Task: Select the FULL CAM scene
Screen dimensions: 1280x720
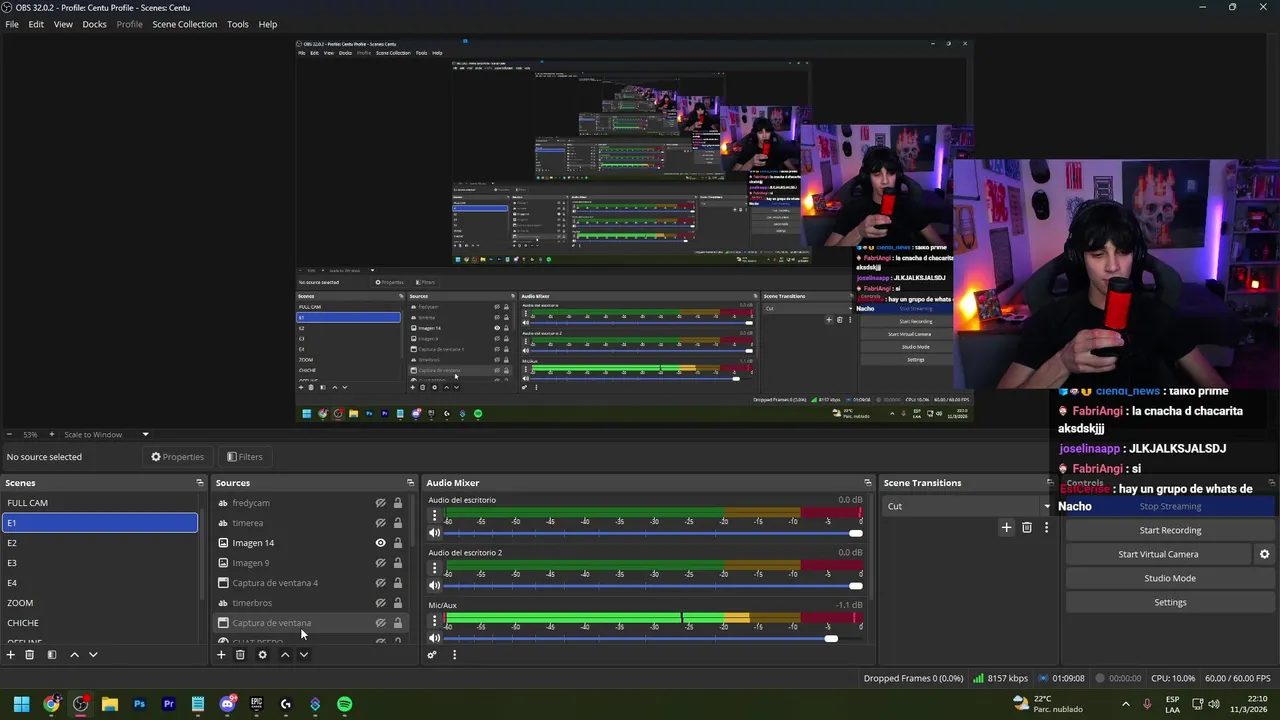Action: (x=100, y=503)
